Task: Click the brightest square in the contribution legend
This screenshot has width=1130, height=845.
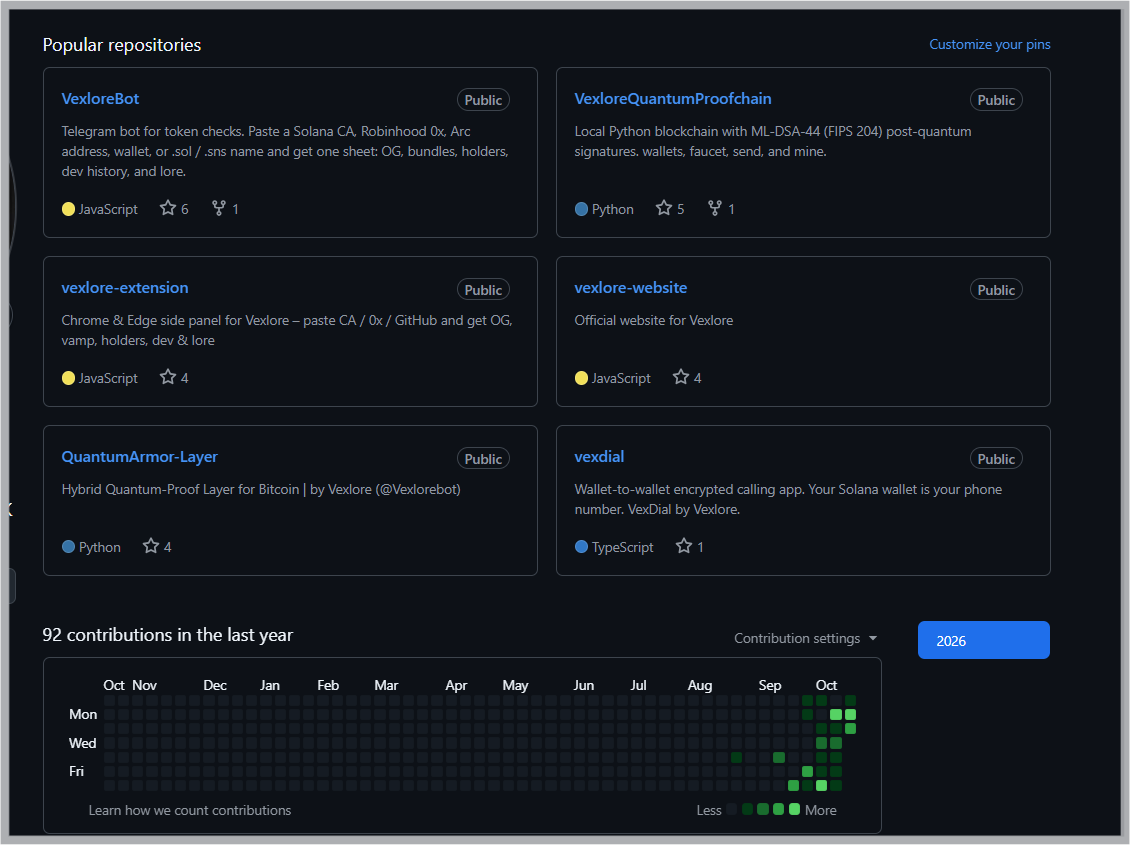Action: (794, 809)
